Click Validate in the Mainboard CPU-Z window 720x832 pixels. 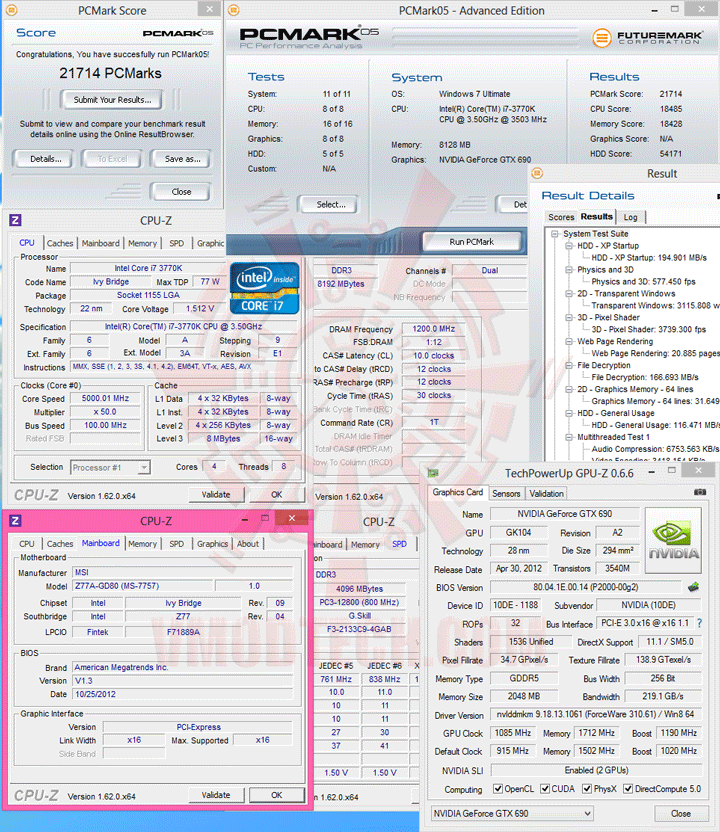(x=216, y=795)
